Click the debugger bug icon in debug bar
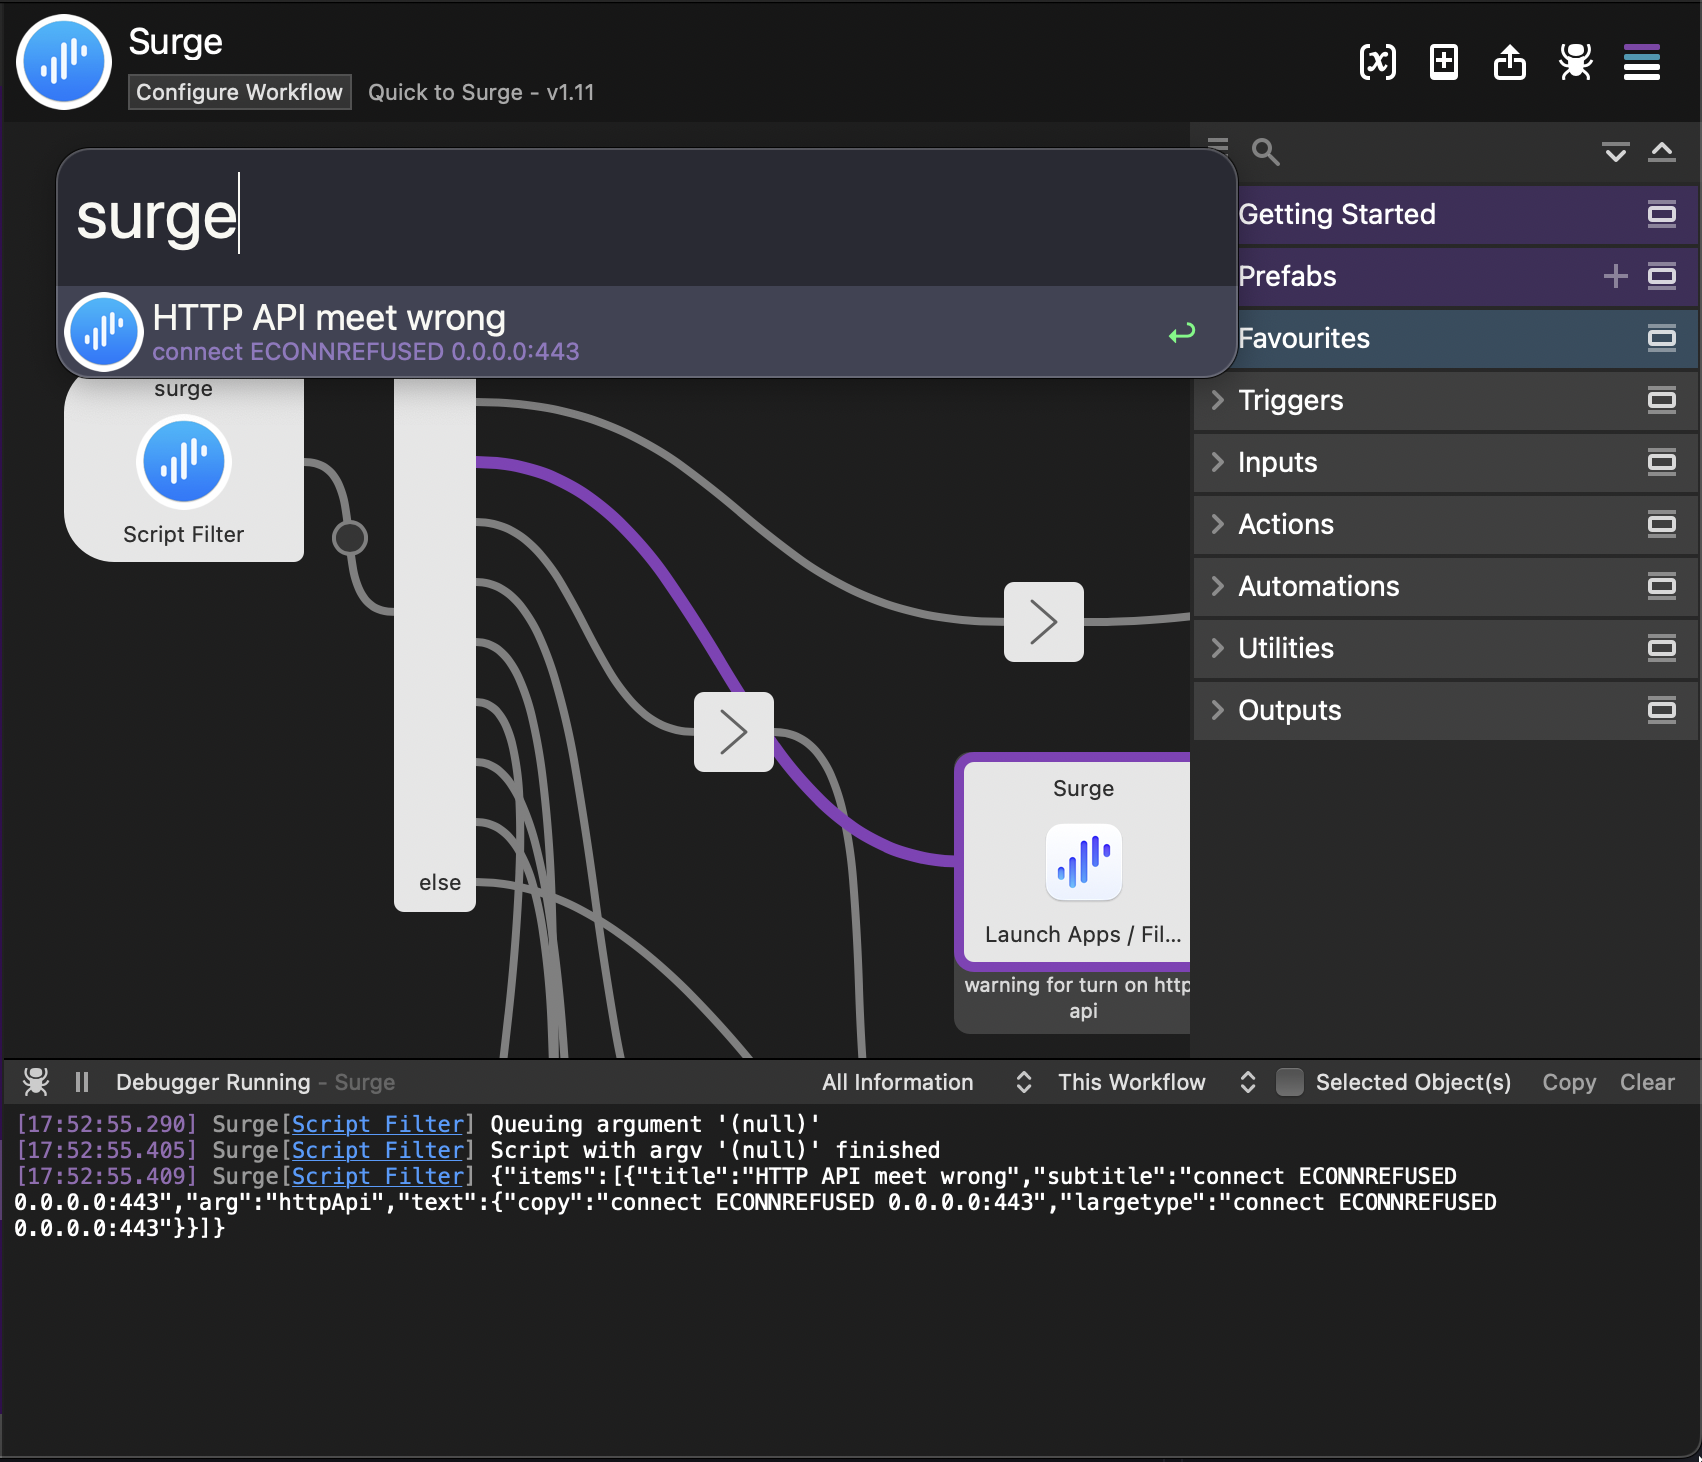1702x1462 pixels. [x=36, y=1081]
